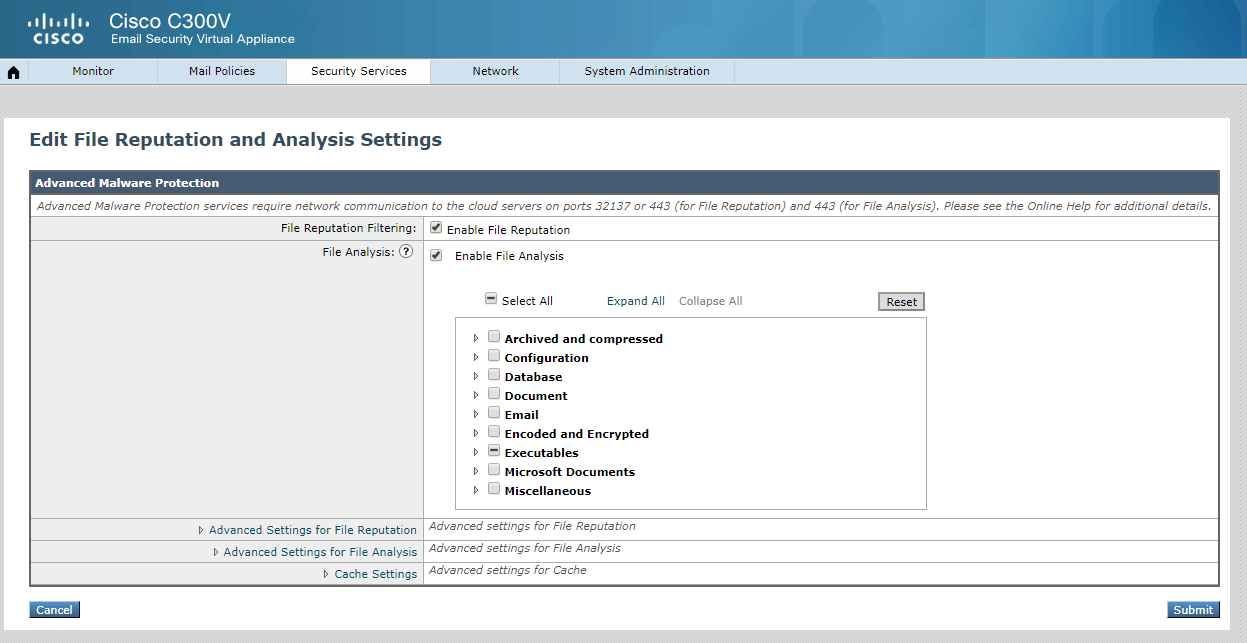Screen dimensions: 1247x643
Task: Check the Configuration file type checkbox
Action: pos(494,357)
